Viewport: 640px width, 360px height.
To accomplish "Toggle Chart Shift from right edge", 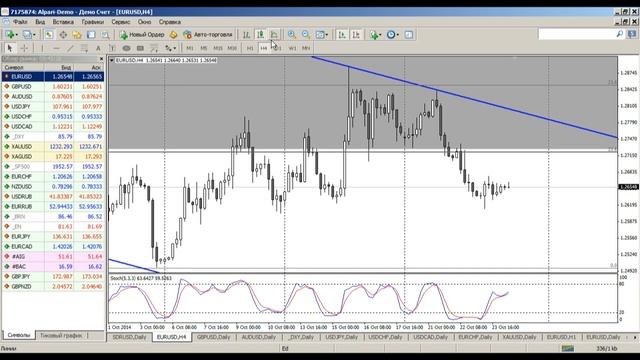I will coord(356,35).
